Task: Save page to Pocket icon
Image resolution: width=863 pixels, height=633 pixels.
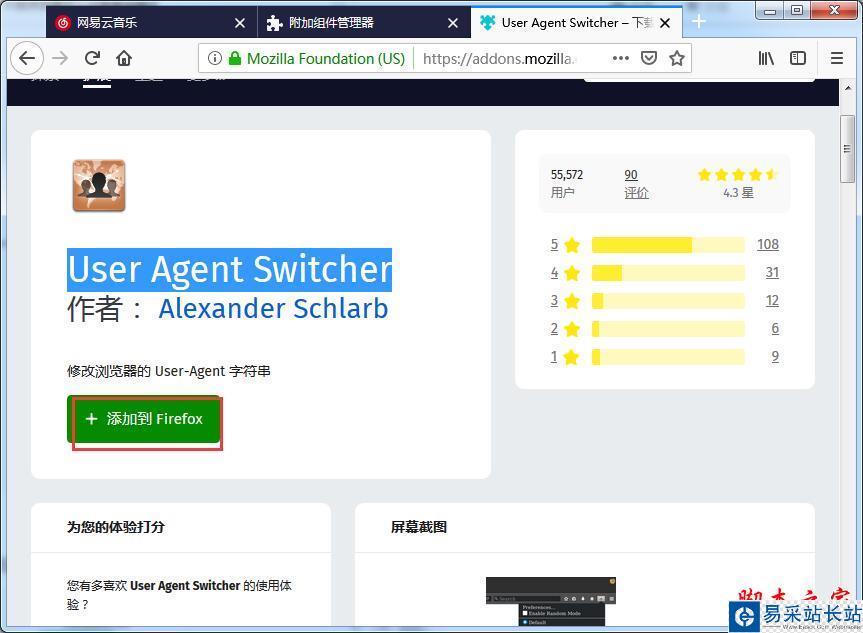Action: click(x=649, y=58)
